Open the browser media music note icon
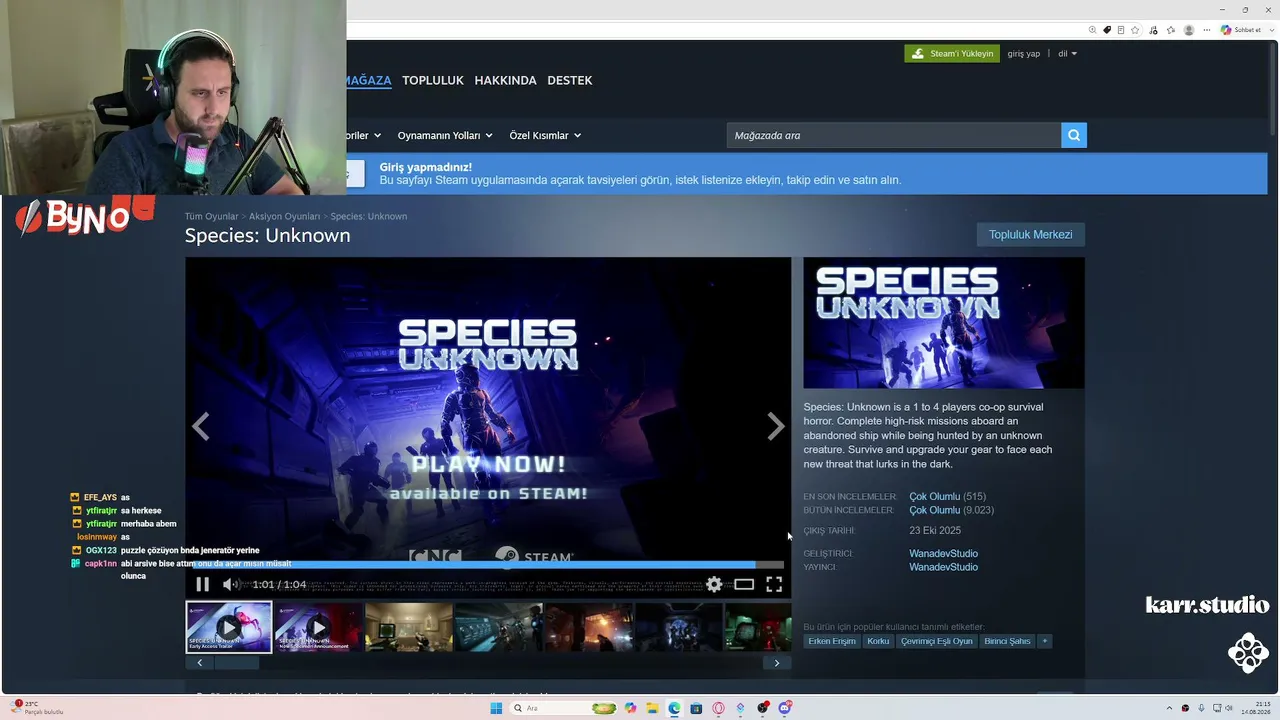 1153,30
